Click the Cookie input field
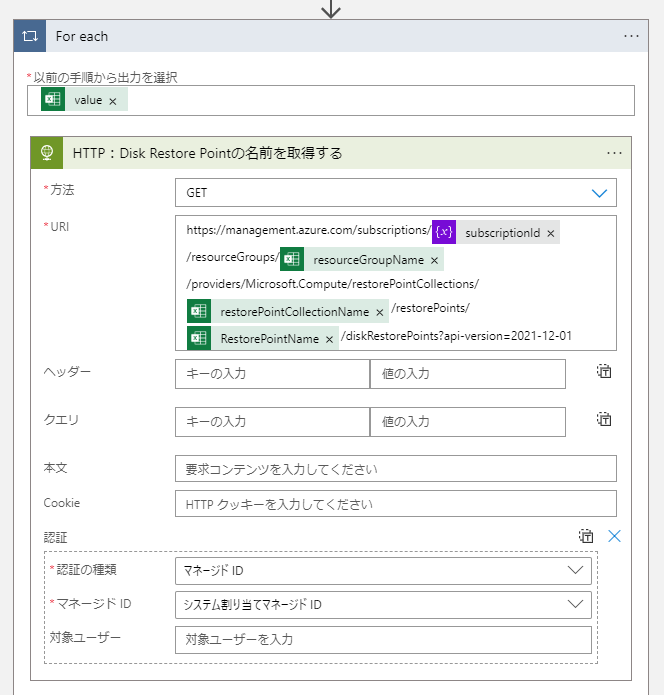The image size is (664, 695). click(x=395, y=504)
